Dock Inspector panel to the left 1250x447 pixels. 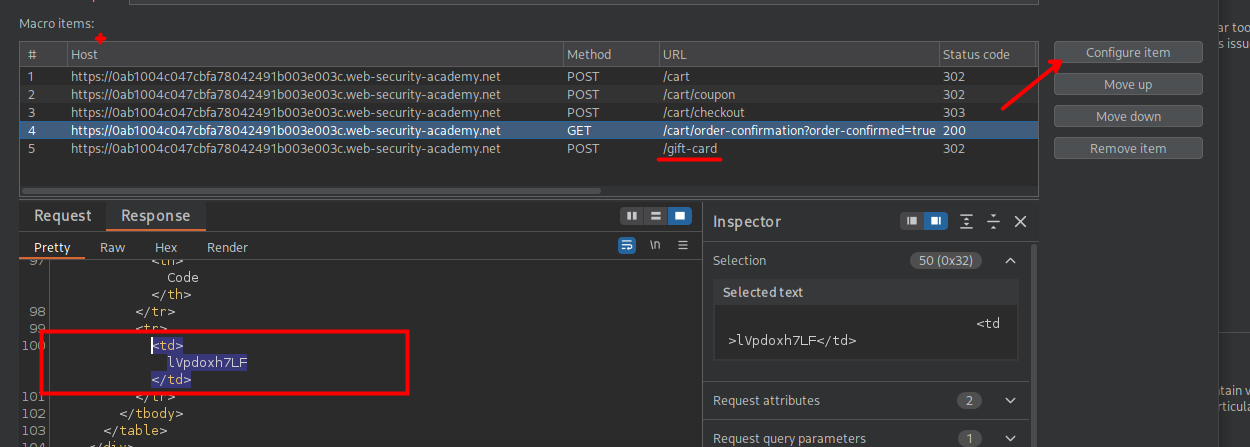tap(913, 221)
